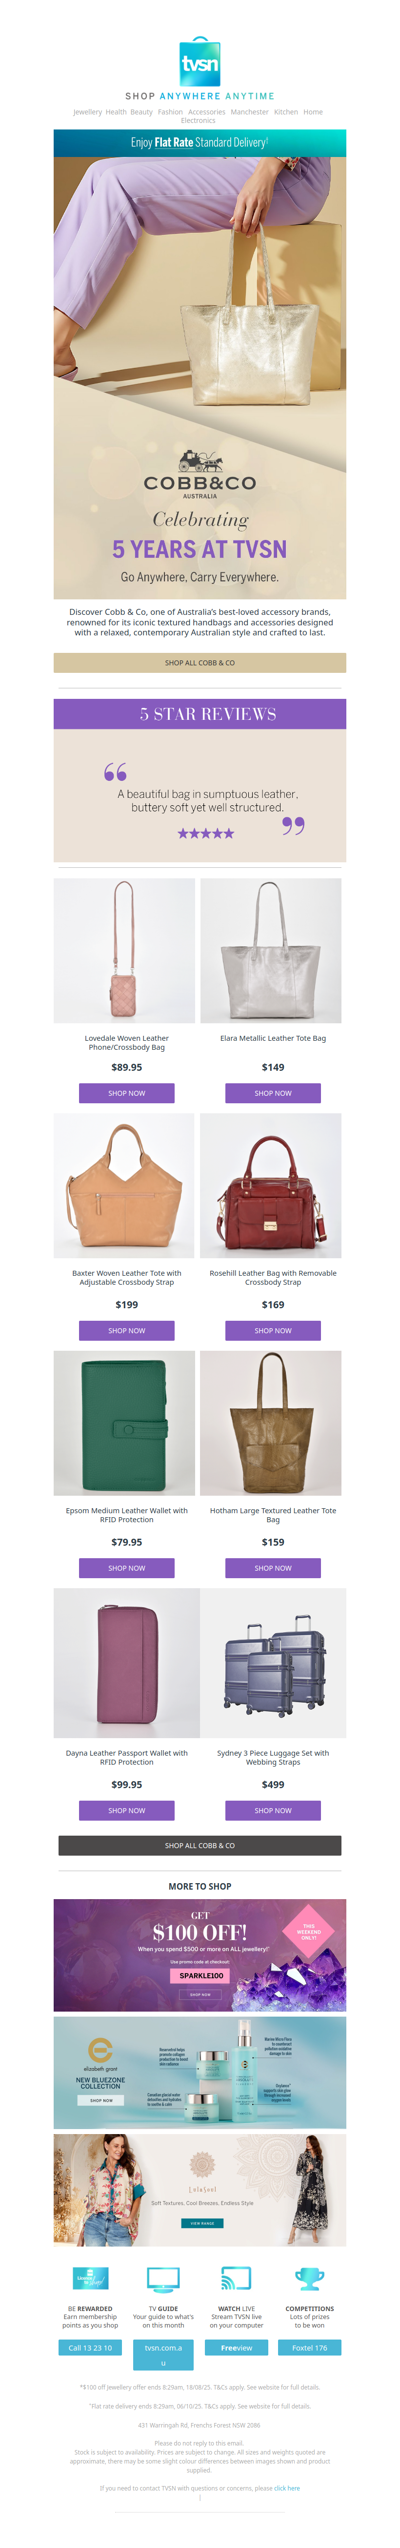
Task: Click the beige Shop All Cobb & Co button
Action: click(200, 663)
